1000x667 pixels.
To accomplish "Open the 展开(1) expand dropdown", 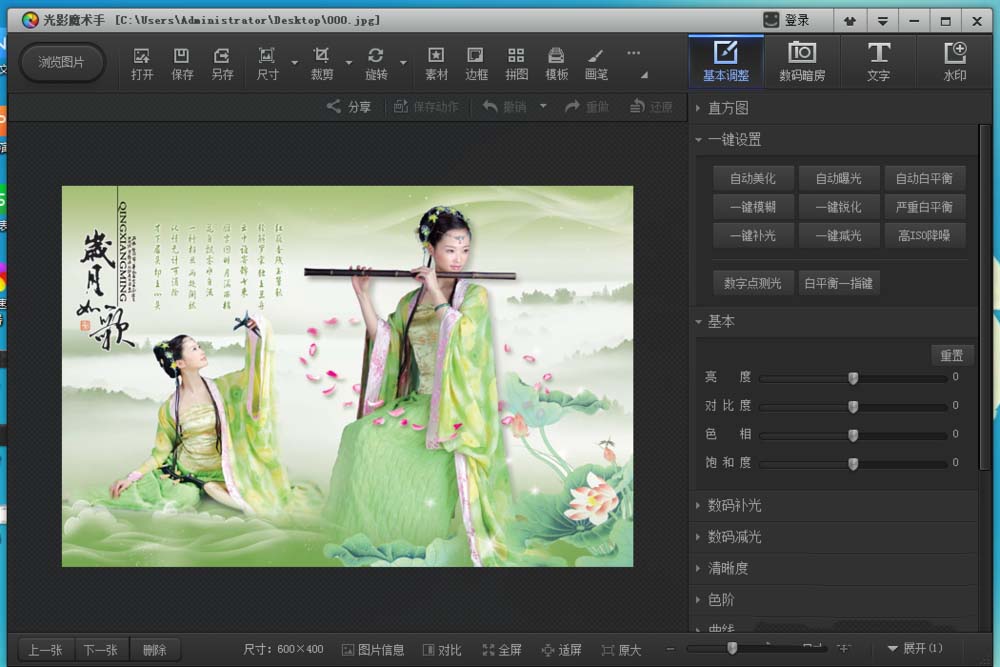I will tap(915, 649).
